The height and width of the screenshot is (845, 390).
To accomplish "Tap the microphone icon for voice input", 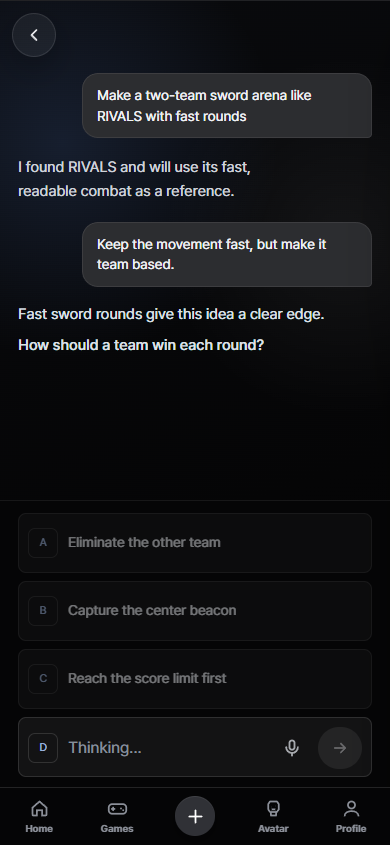I will [292, 747].
